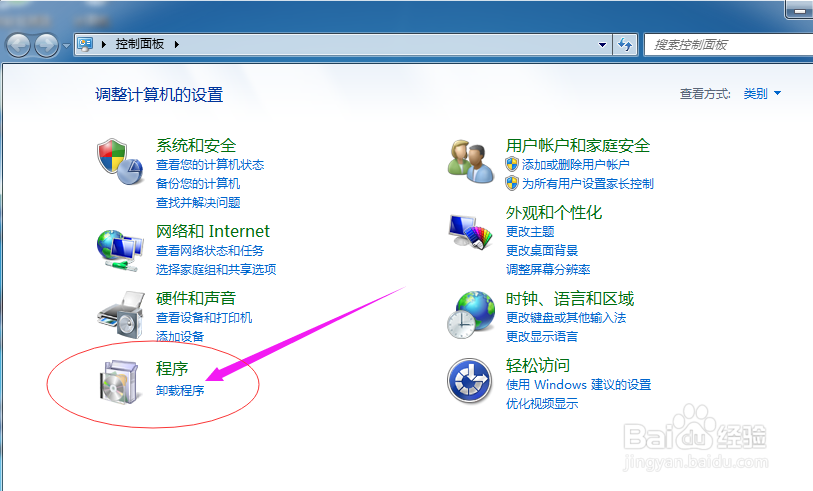Open 硬件和声音 category heading
Image resolution: width=813 pixels, height=491 pixels.
pyautogui.click(x=196, y=299)
